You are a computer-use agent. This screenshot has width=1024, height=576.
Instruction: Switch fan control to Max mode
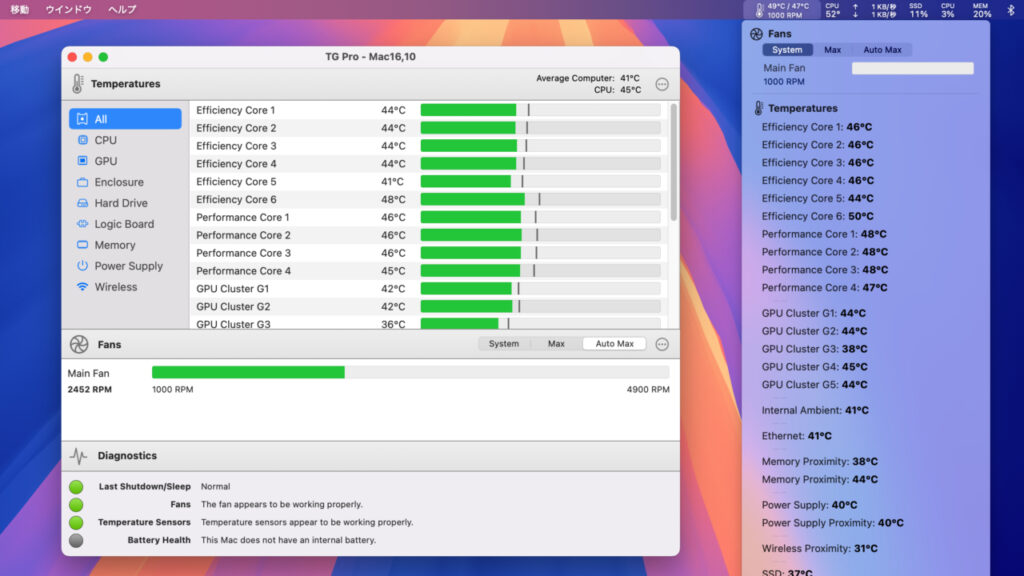point(556,343)
